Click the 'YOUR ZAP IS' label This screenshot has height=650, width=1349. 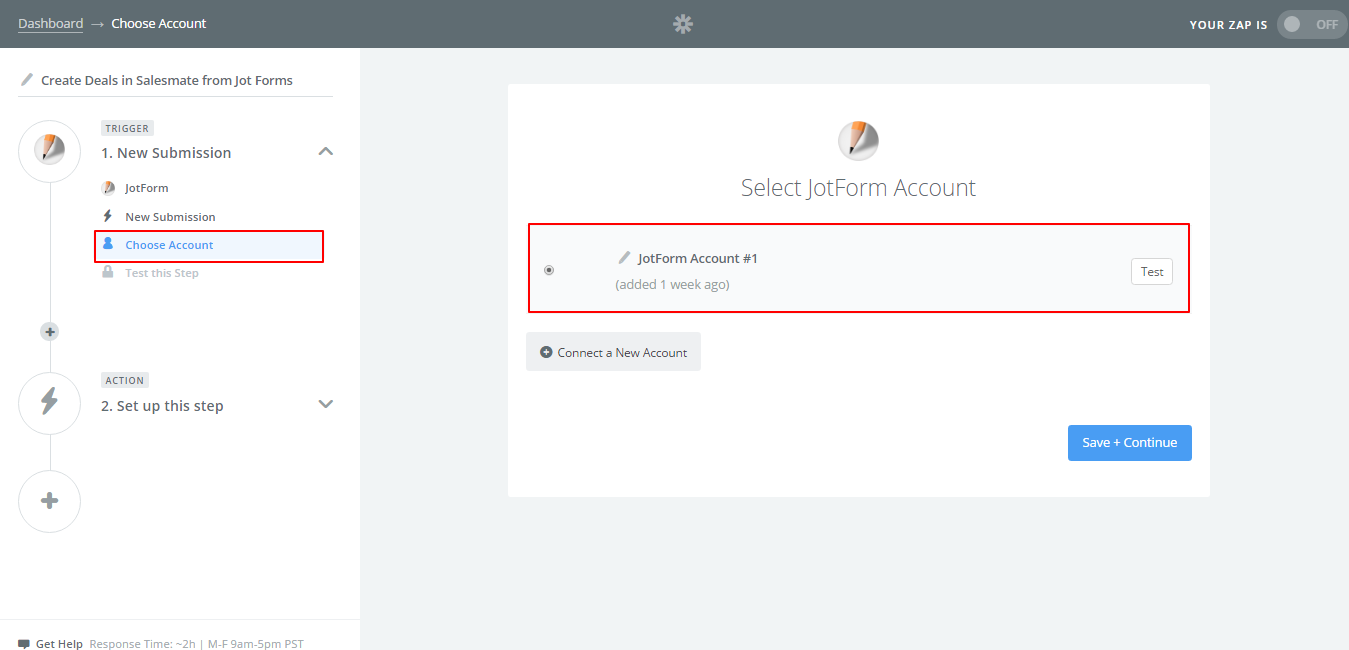pyautogui.click(x=1228, y=25)
